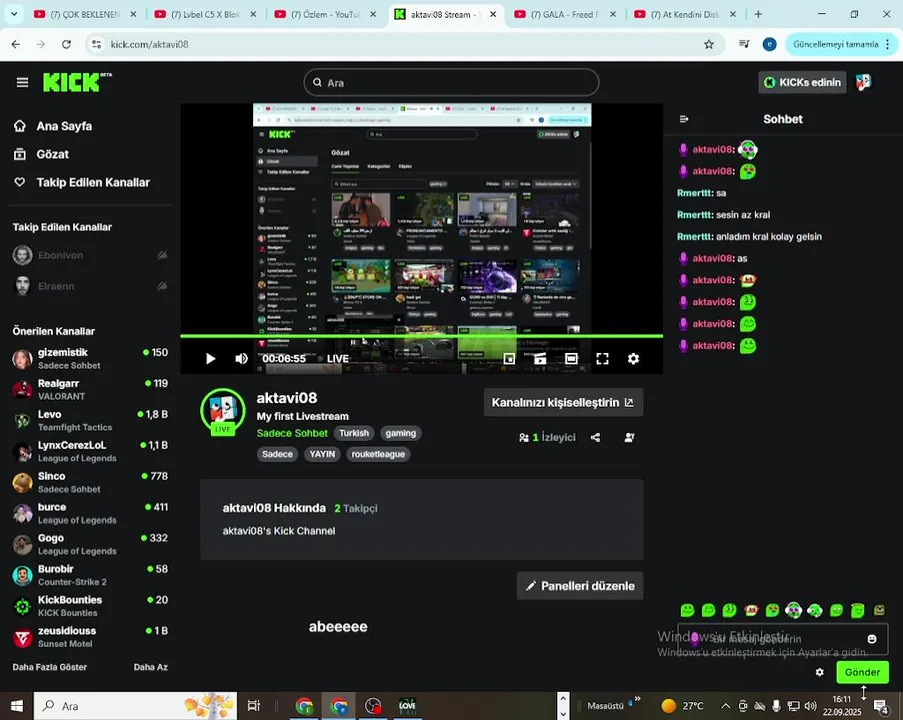Image resolution: width=903 pixels, height=720 pixels.
Task: Insert the first green smiley quick emote
Action: 687,610
